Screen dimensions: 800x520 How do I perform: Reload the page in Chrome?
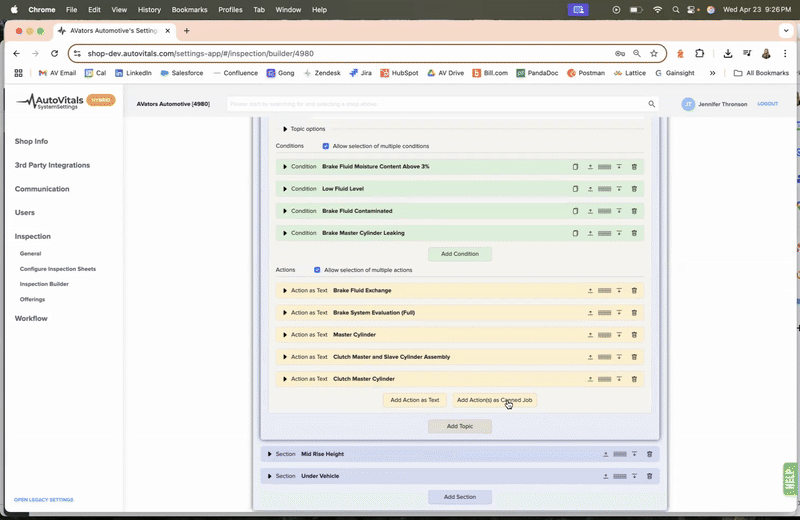pyautogui.click(x=55, y=54)
